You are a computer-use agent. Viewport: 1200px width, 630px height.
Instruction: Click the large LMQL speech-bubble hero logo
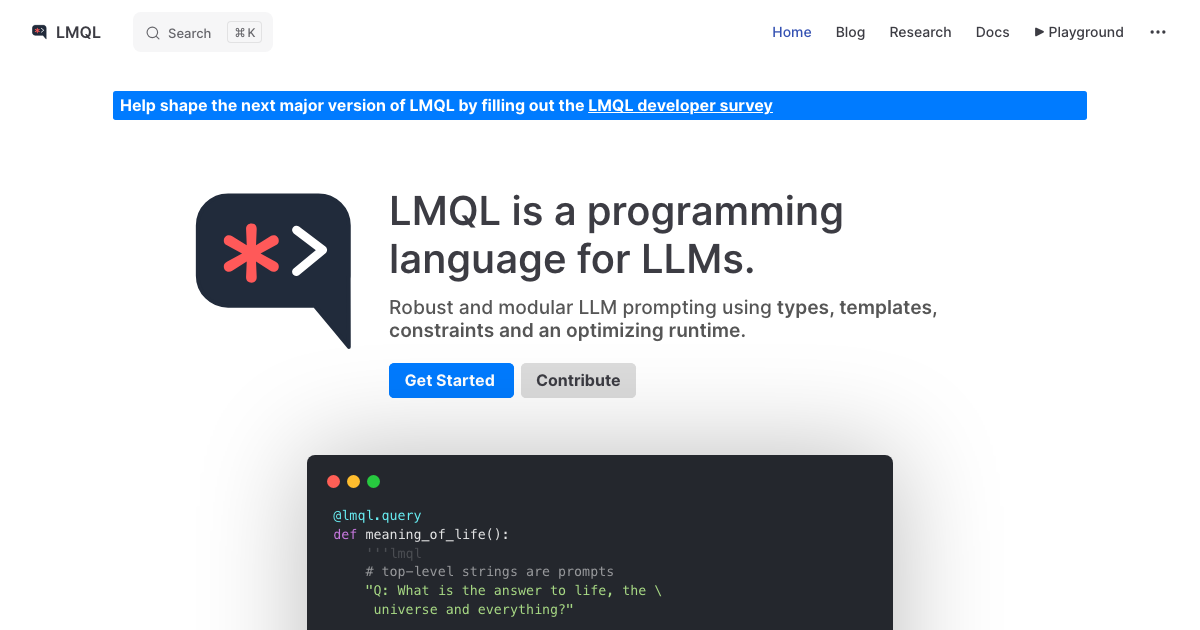pos(273,267)
